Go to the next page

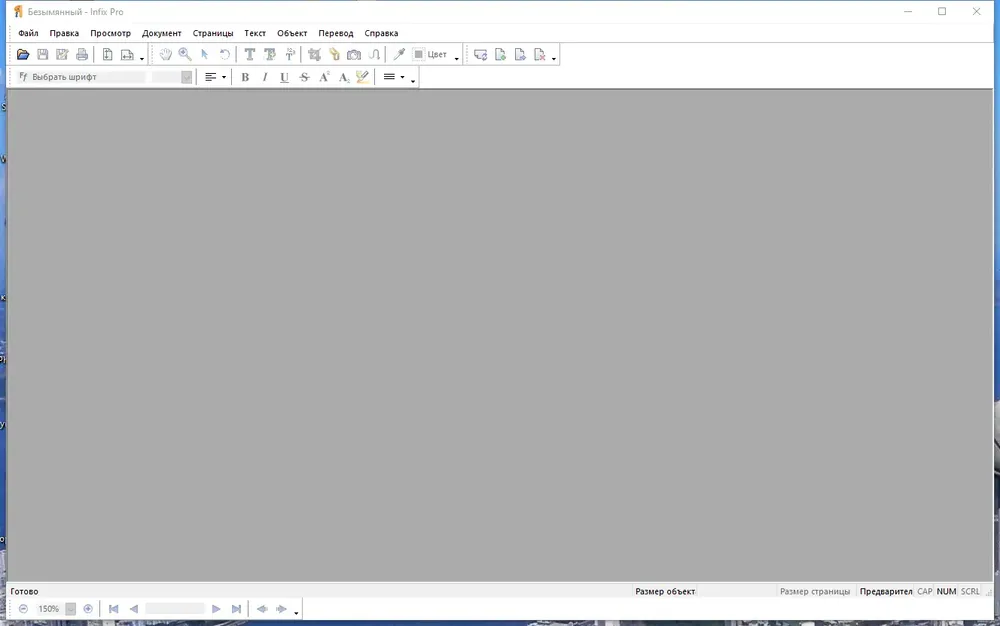pos(216,609)
